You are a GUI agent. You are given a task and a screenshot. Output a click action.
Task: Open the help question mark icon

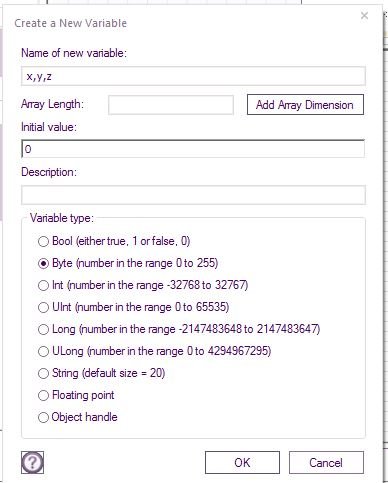pos(32,462)
